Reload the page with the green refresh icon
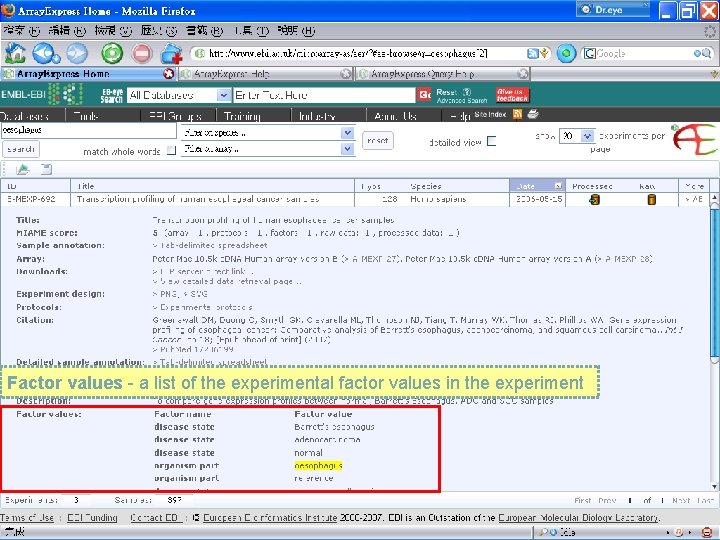 (x=112, y=53)
